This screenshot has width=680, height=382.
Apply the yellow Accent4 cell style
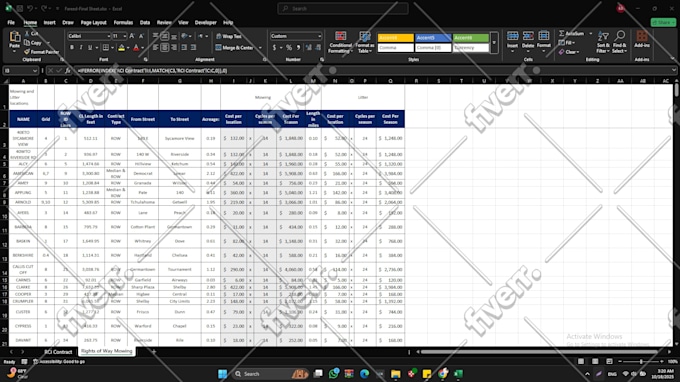395,38
